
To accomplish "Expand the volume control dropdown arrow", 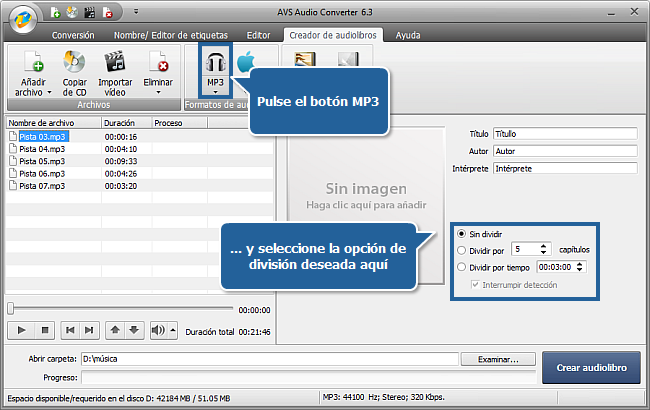I will tap(173, 330).
